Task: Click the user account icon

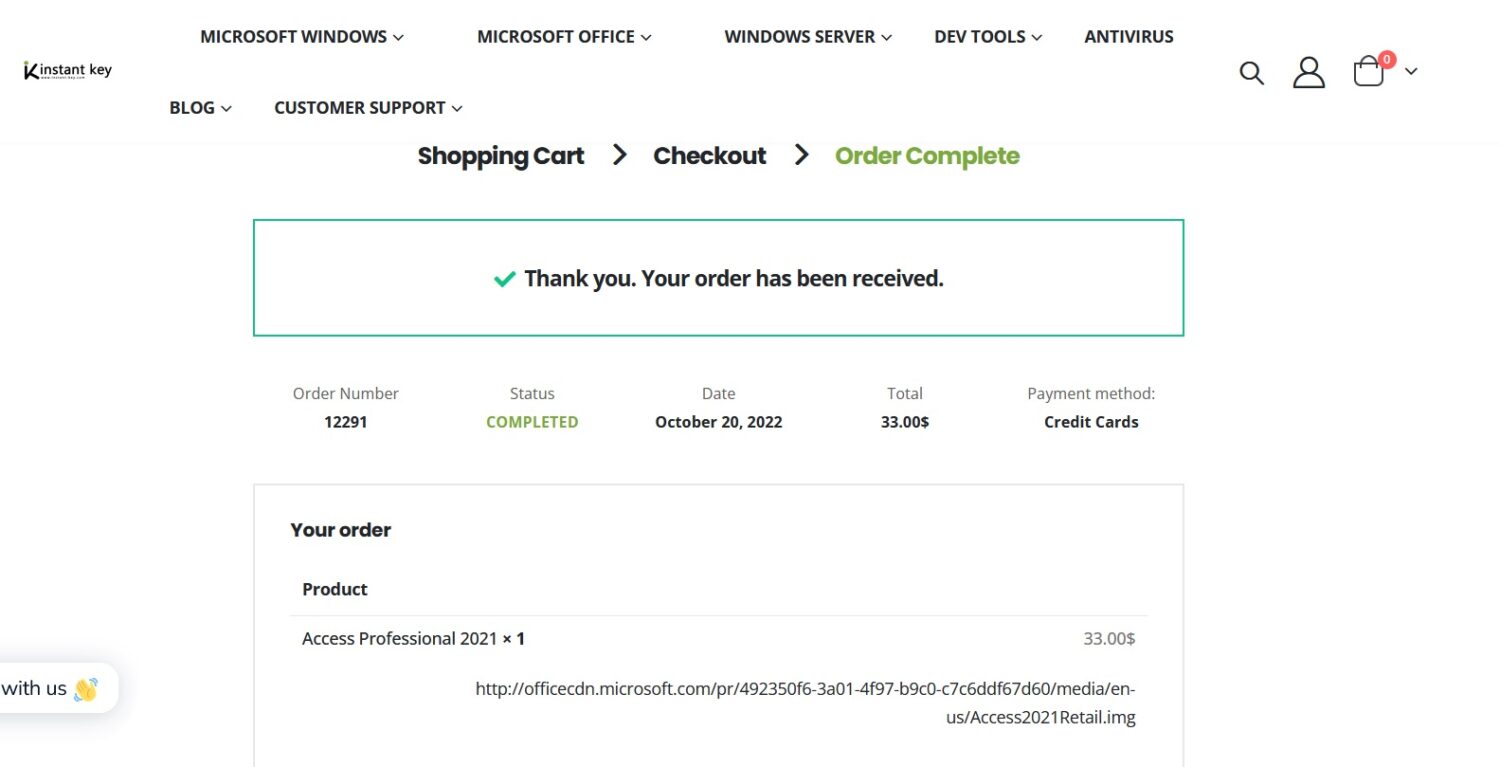Action: [1308, 72]
